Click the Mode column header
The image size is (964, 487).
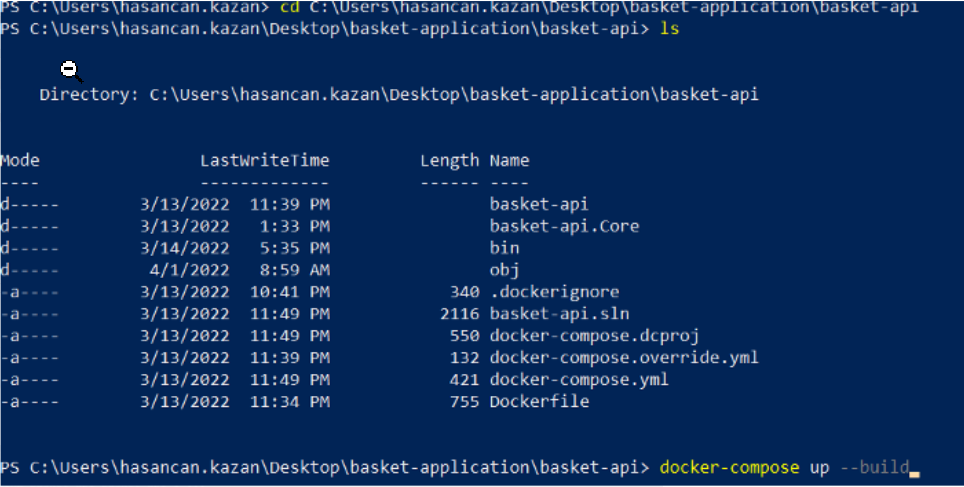tap(20, 160)
